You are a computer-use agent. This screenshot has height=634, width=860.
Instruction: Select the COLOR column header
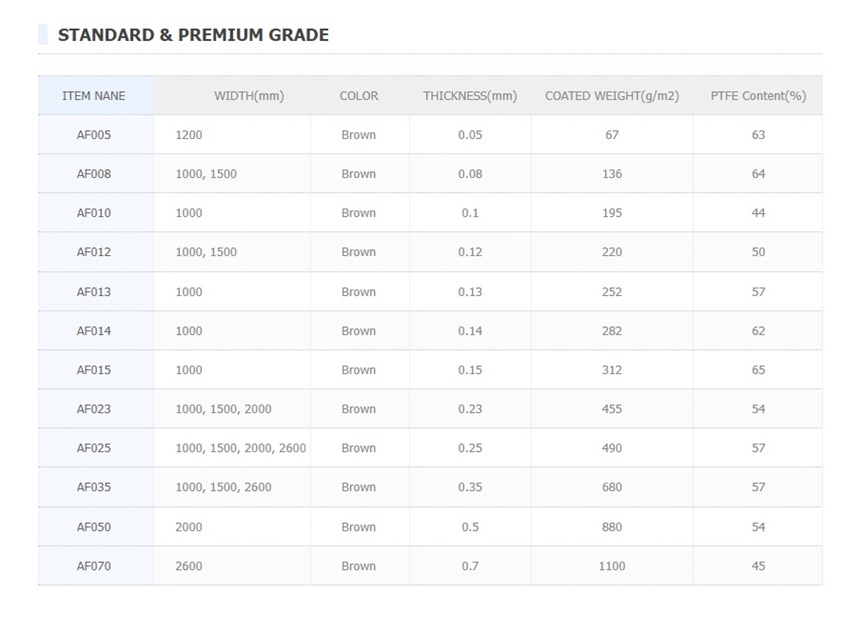click(x=359, y=96)
